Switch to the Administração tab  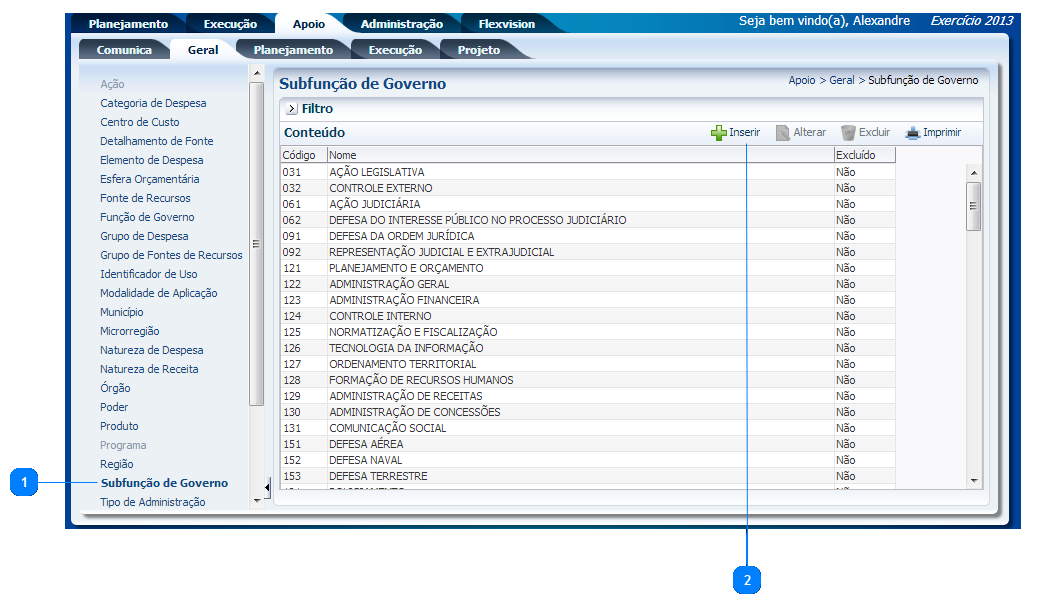coord(401,24)
